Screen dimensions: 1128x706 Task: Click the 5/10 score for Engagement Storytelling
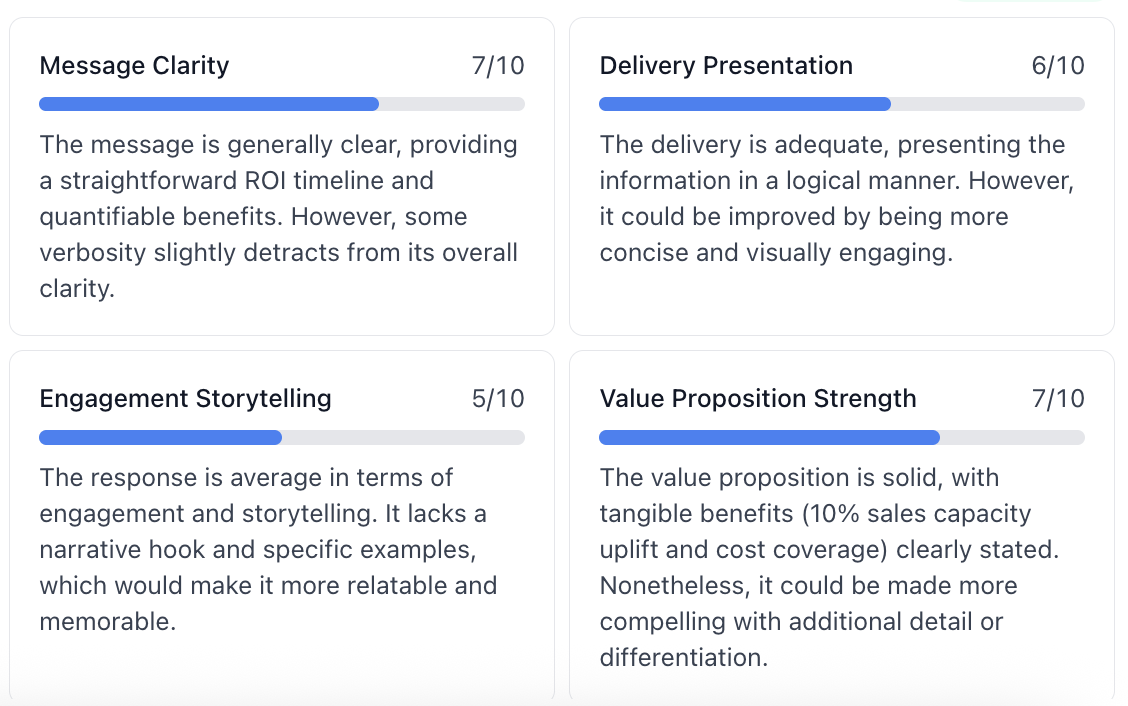[497, 399]
